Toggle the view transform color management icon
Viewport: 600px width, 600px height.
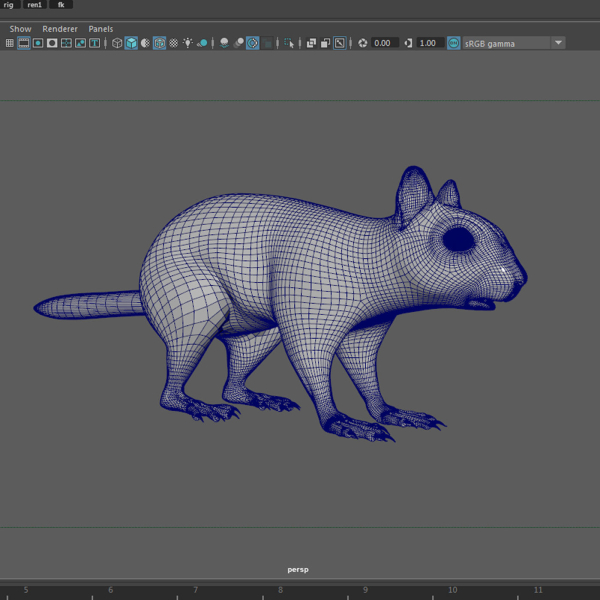click(x=454, y=43)
